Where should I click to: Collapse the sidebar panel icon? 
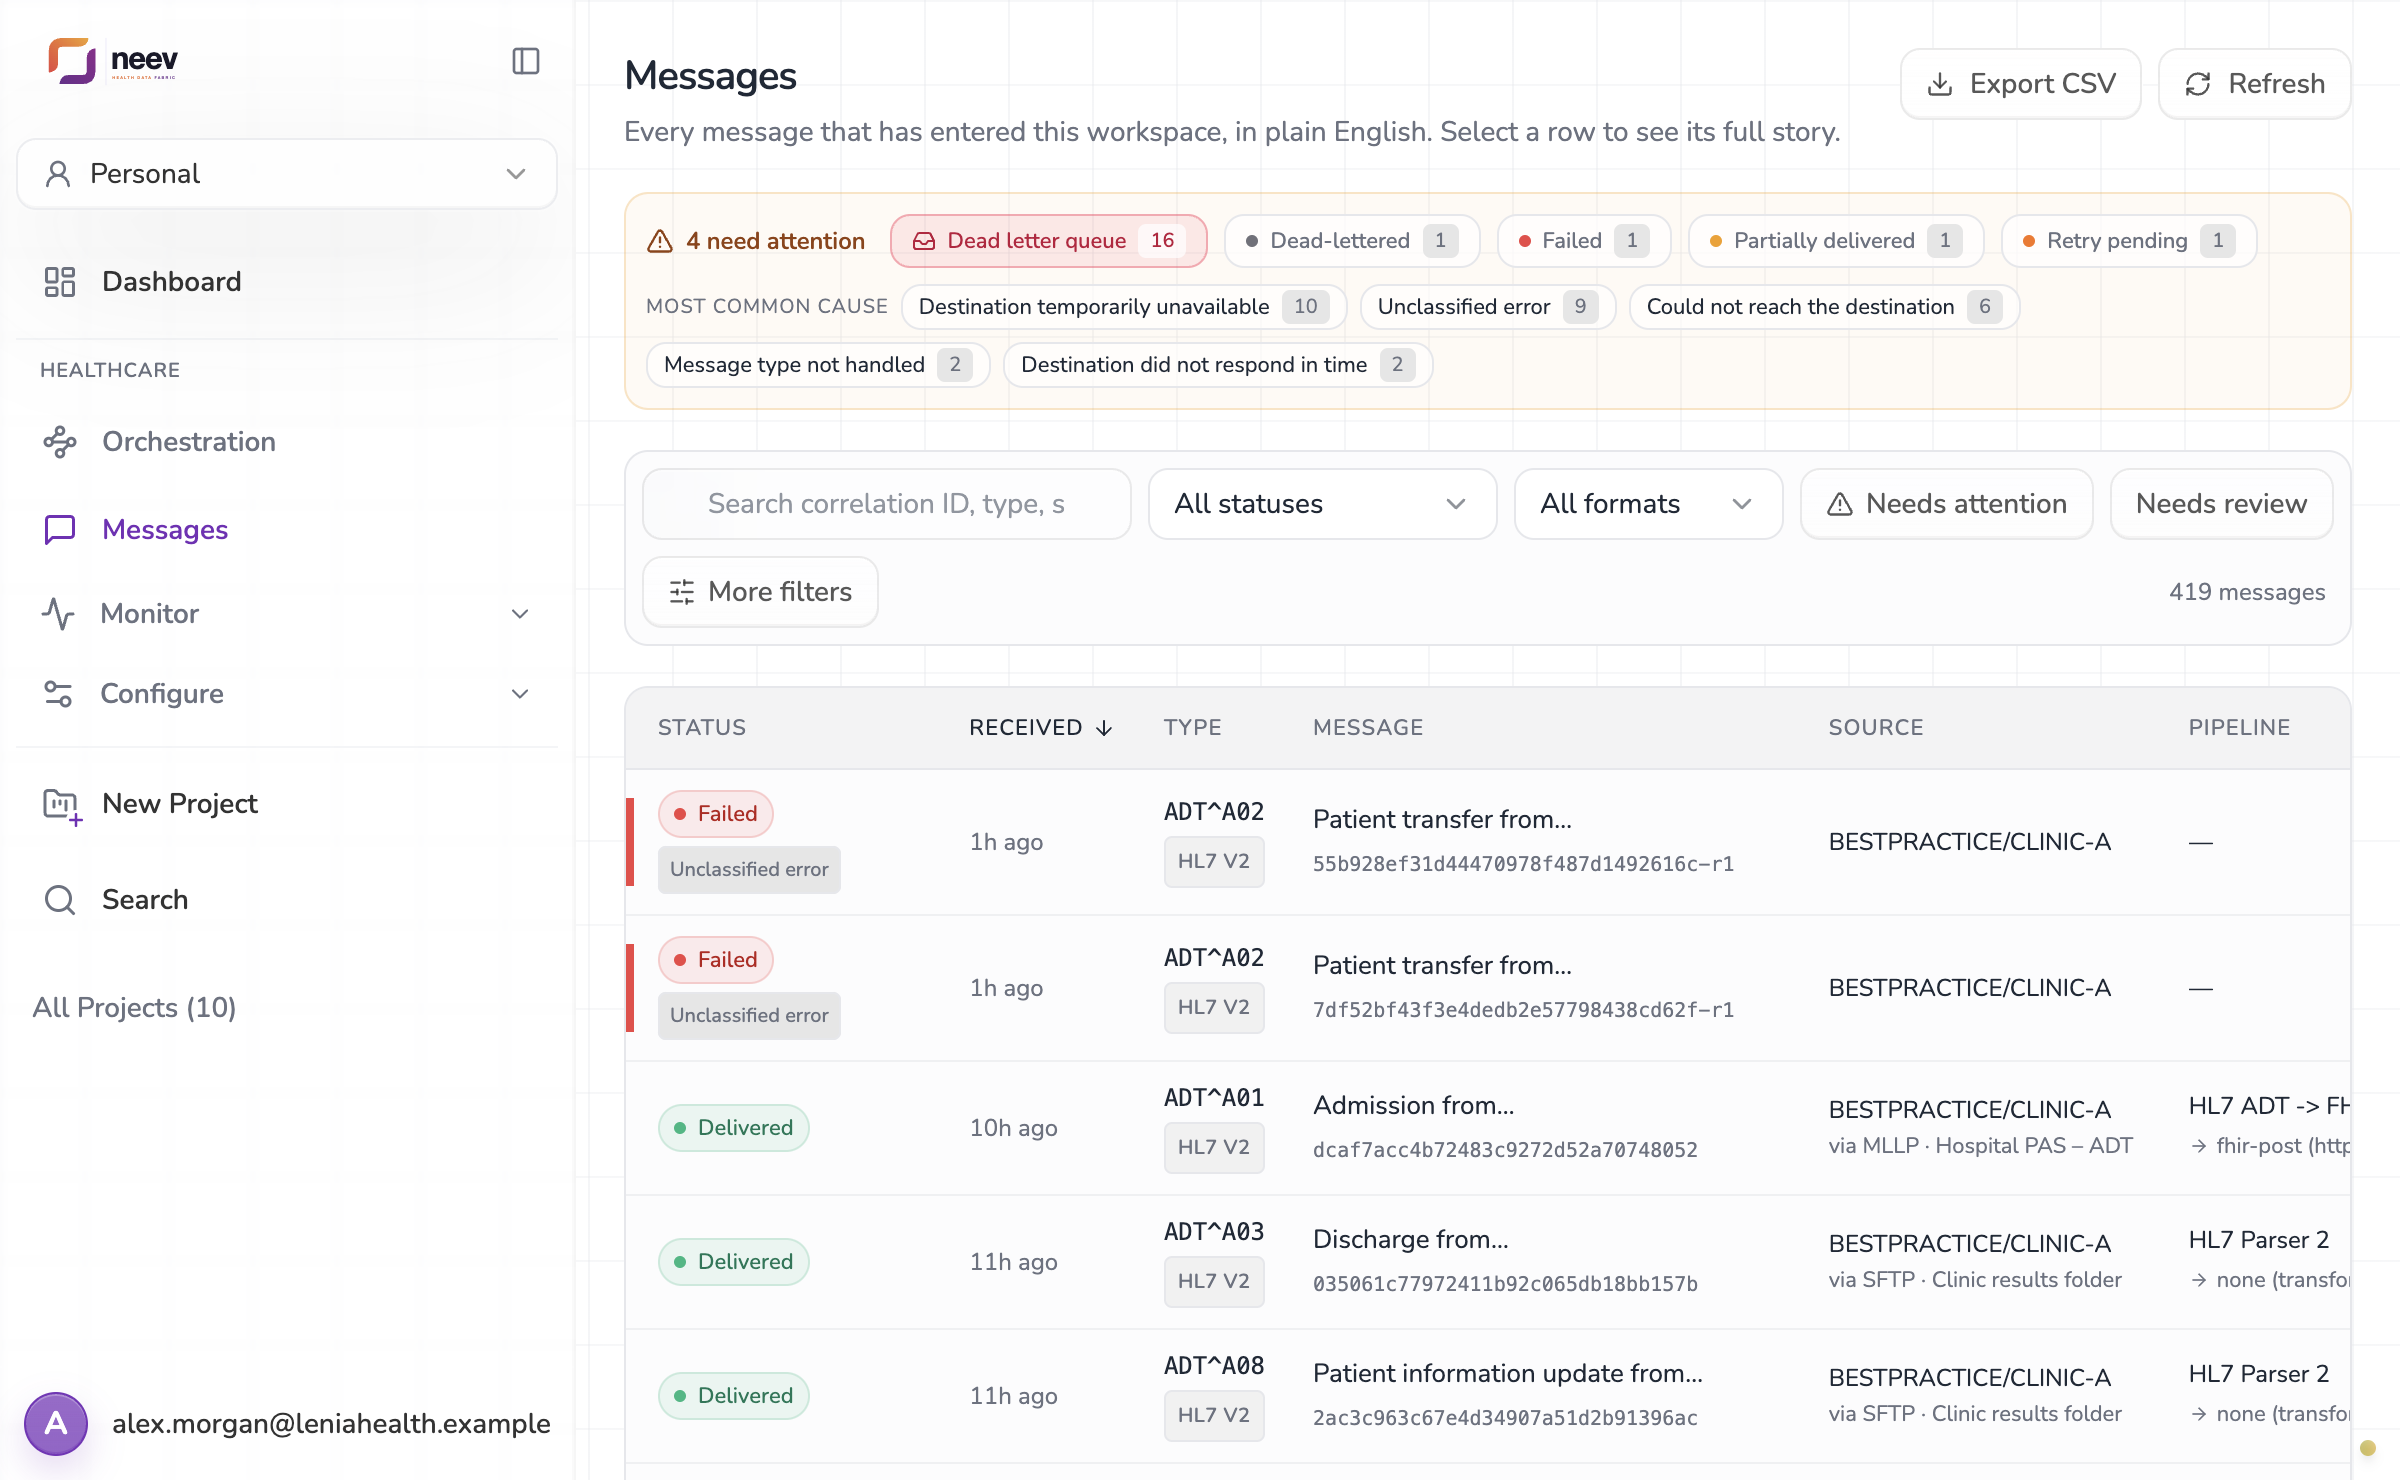(x=526, y=61)
